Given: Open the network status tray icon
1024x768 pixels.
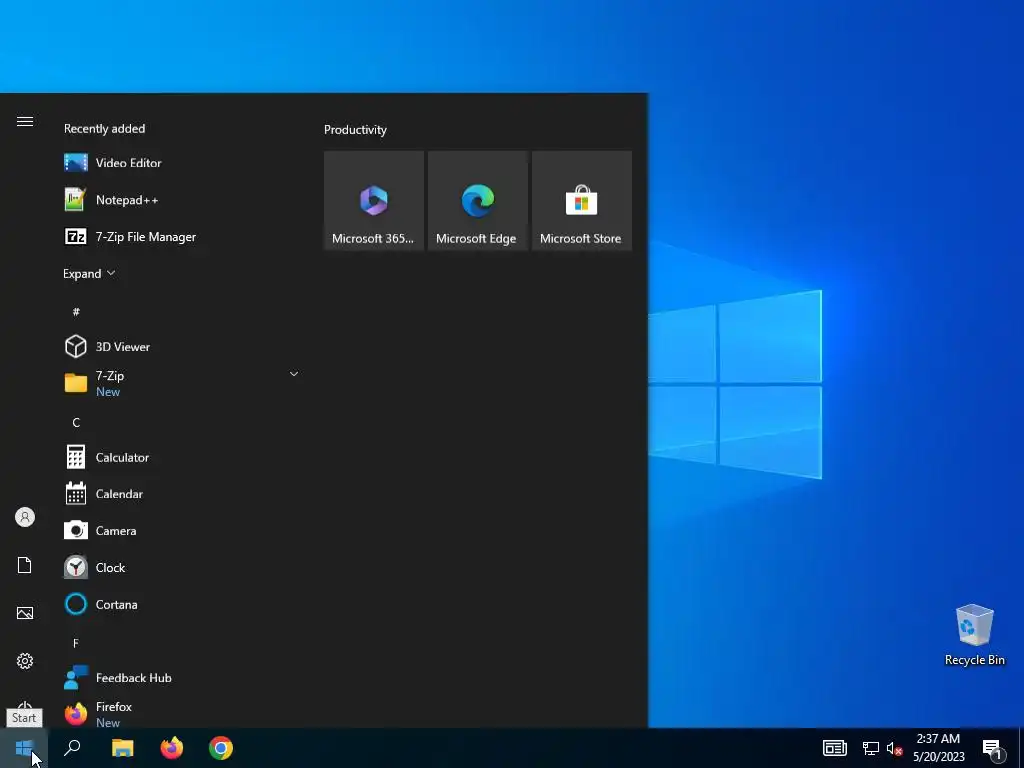Looking at the screenshot, I should click(x=871, y=748).
